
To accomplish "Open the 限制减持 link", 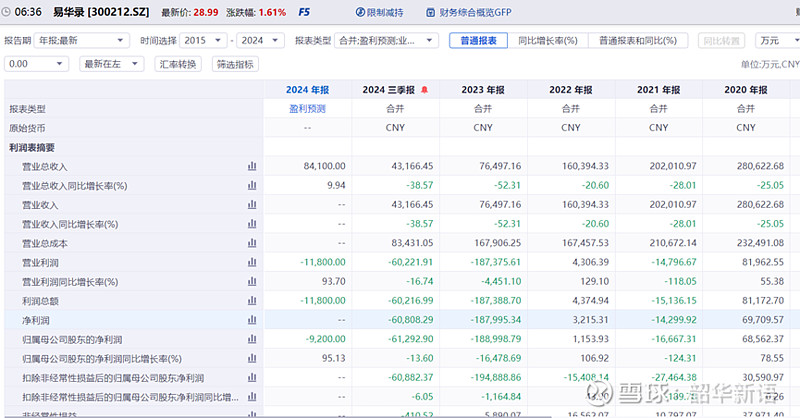I will click(x=385, y=12).
